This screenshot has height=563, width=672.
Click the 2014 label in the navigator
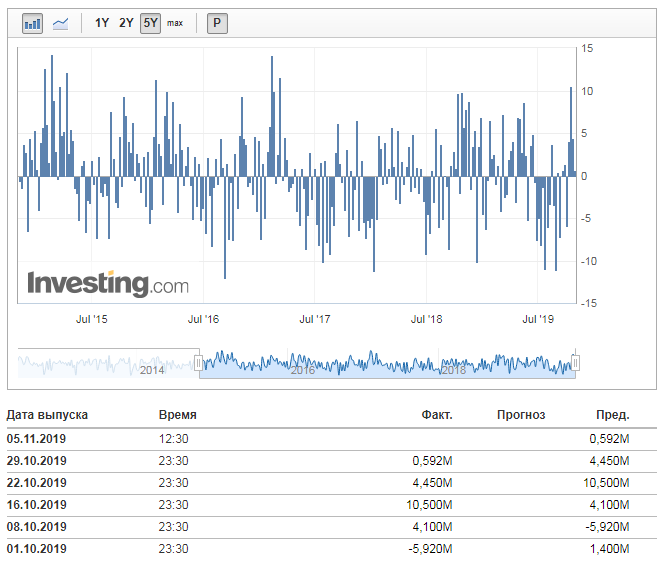(152, 370)
